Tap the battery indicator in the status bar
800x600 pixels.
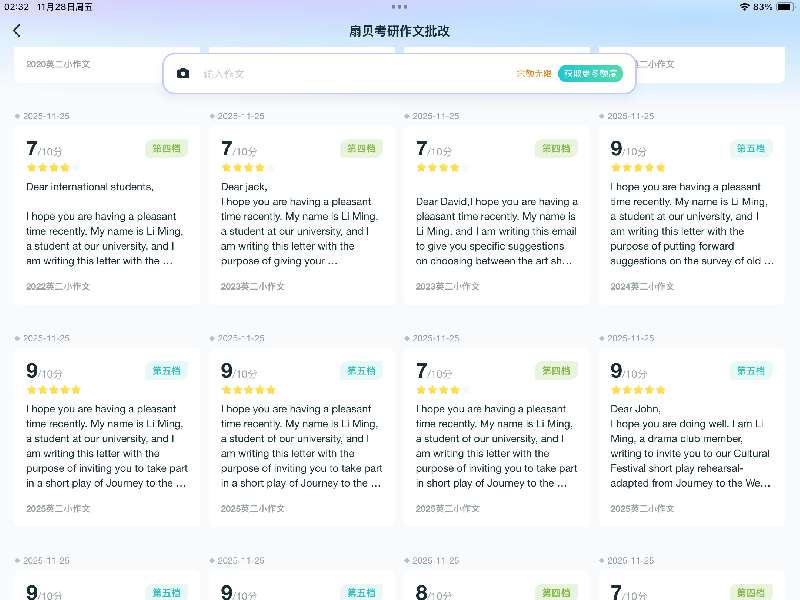point(784,7)
